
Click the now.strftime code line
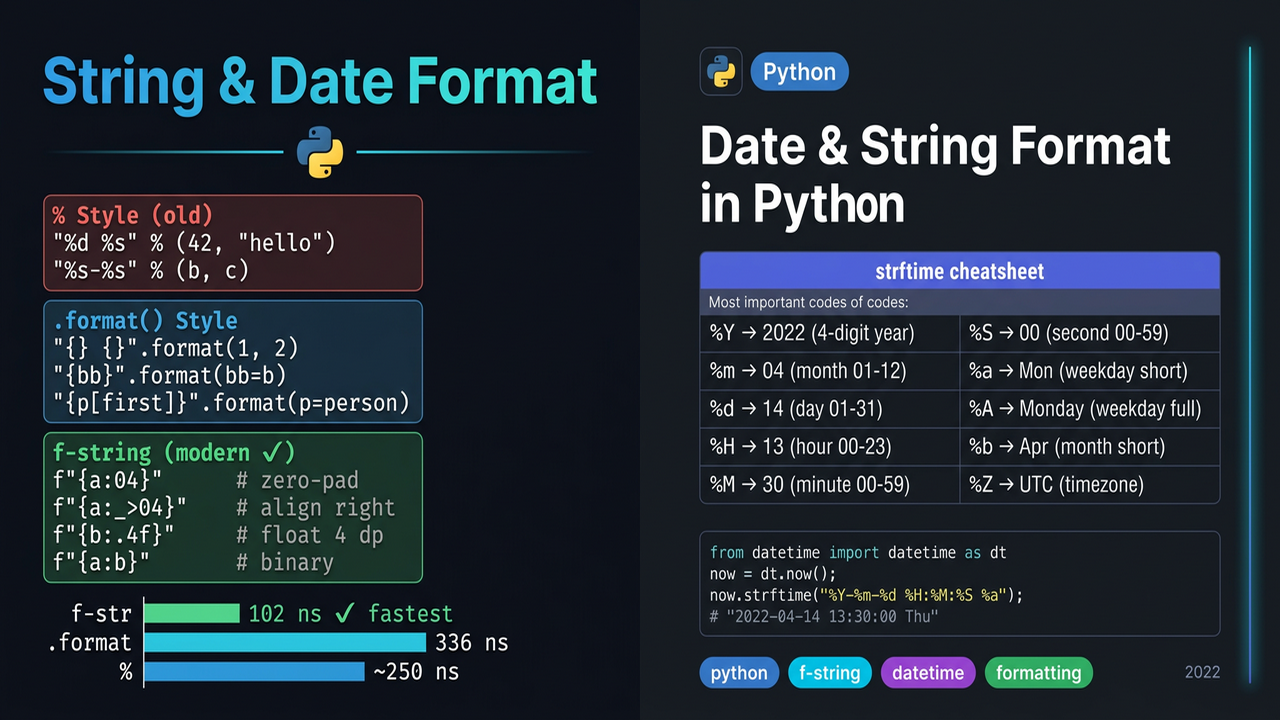pyautogui.click(x=866, y=595)
